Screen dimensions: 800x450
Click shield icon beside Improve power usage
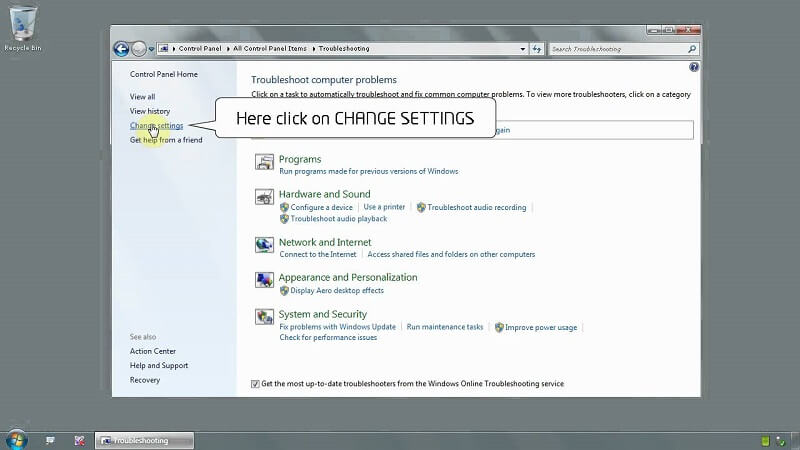click(499, 327)
